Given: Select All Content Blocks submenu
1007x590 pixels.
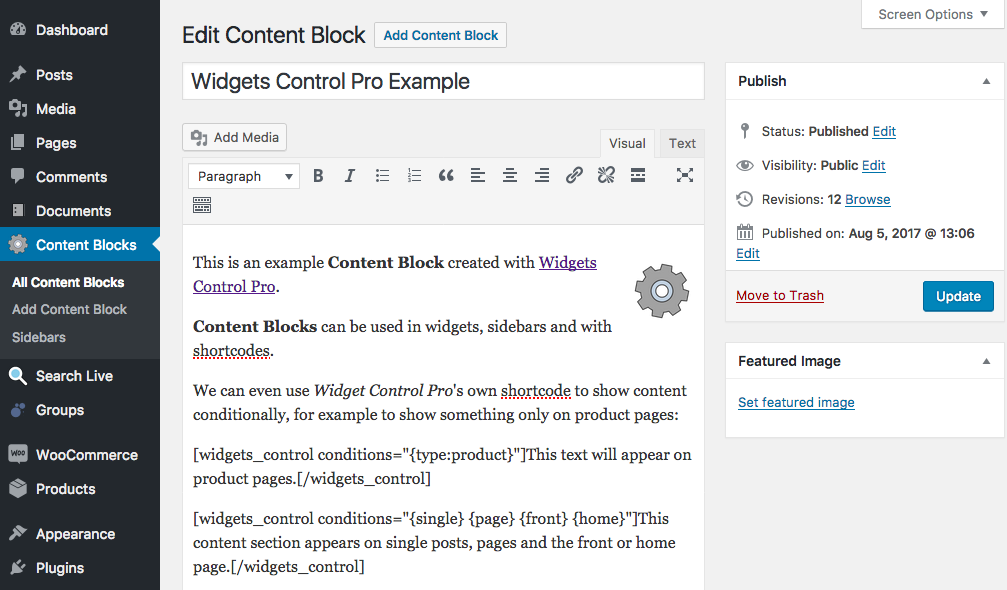Looking at the screenshot, I should click(x=68, y=282).
